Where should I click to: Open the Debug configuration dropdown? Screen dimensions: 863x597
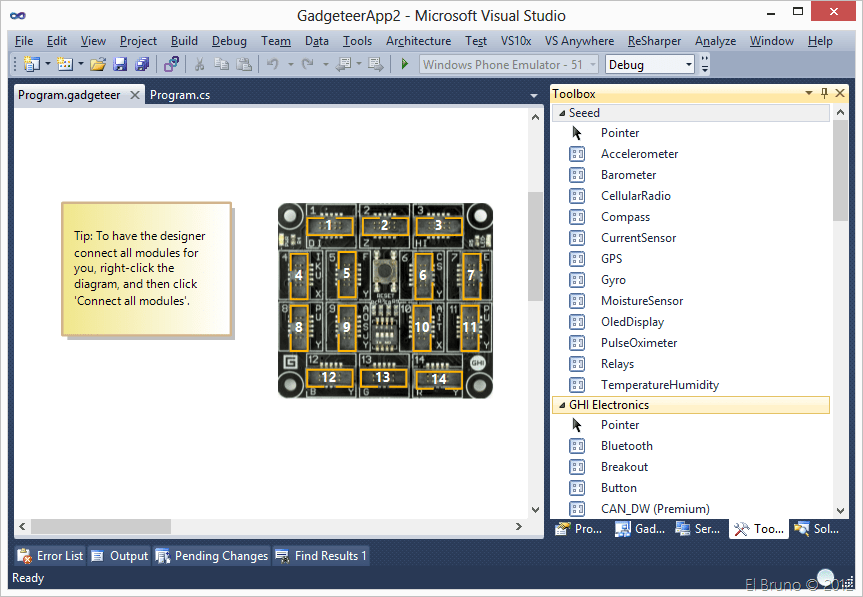(688, 65)
